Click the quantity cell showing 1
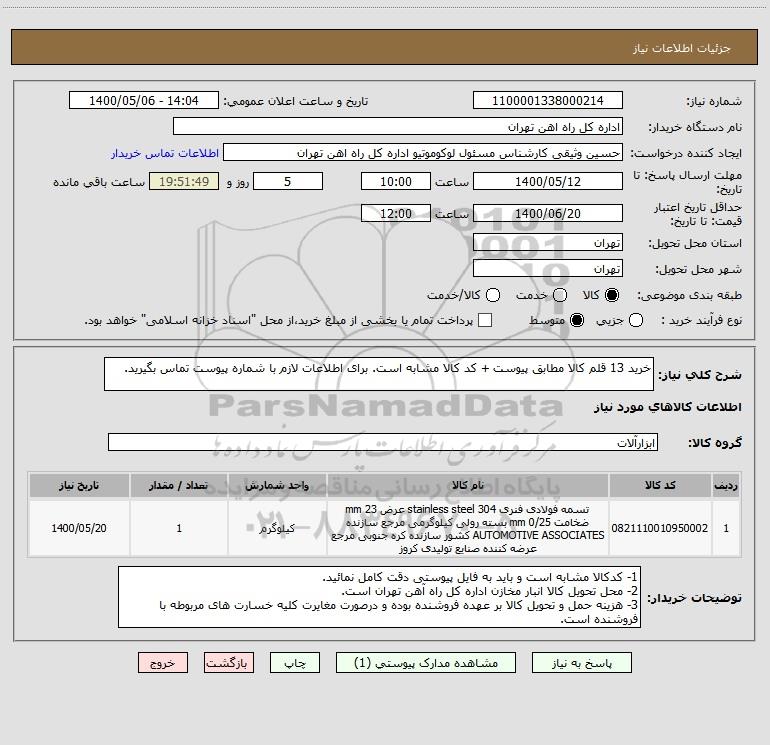Screen dimensions: 770x745 (x=179, y=528)
